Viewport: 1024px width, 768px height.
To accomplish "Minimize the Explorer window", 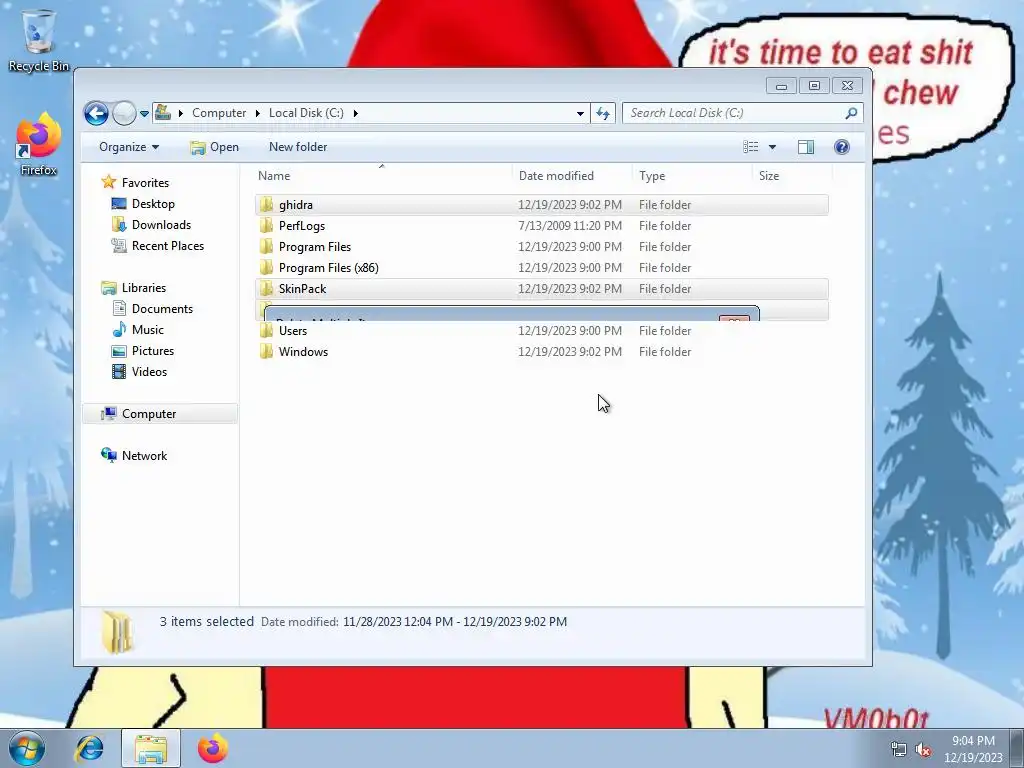I will [781, 86].
